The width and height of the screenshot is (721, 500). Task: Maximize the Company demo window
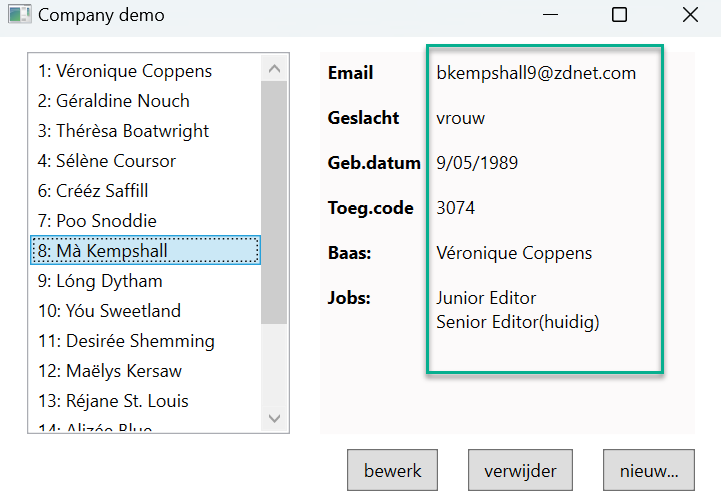coord(619,15)
